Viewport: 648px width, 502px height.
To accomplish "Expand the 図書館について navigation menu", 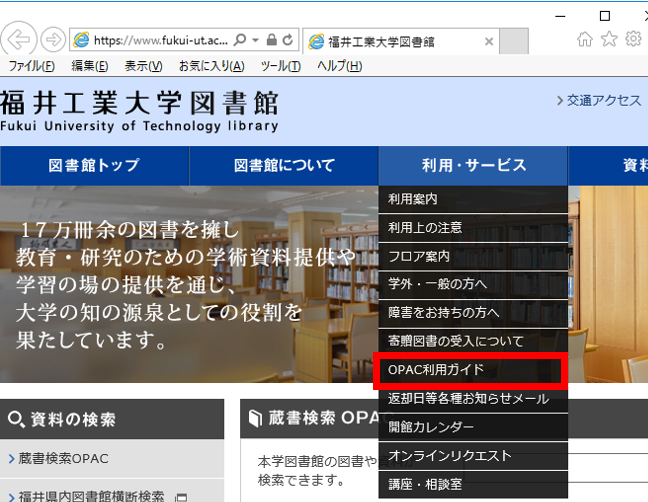I will (284, 166).
